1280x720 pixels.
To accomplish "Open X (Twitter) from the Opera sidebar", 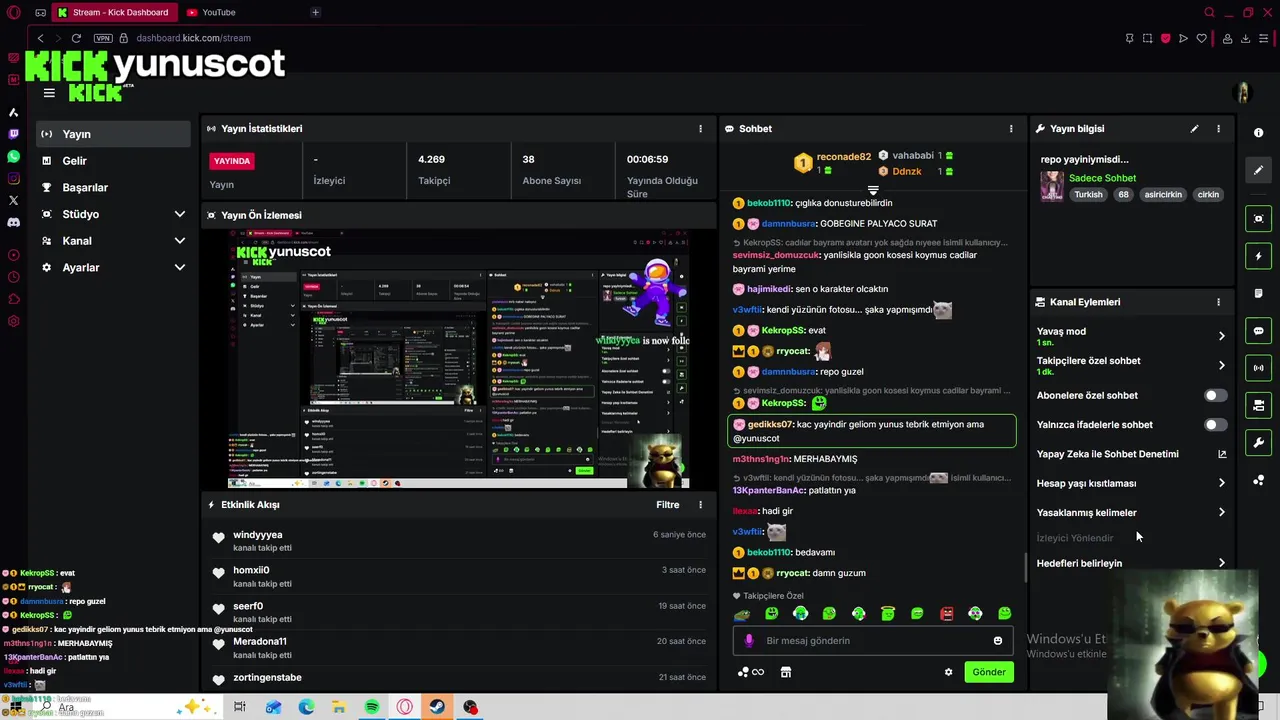I will click(x=13, y=200).
